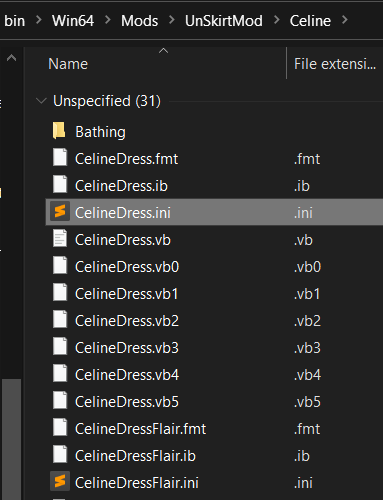
Task: Select CelineDress.vb0 file name
Action: coord(127,267)
